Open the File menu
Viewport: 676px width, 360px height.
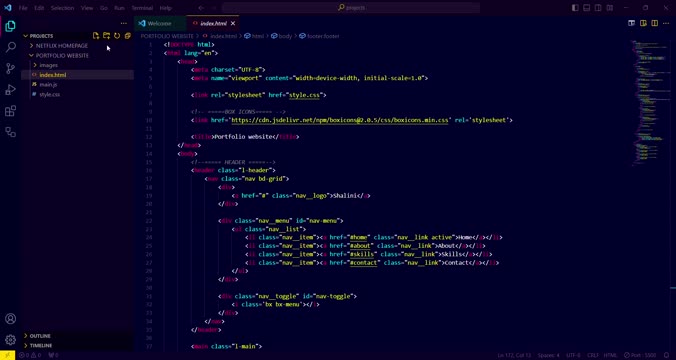[x=23, y=8]
